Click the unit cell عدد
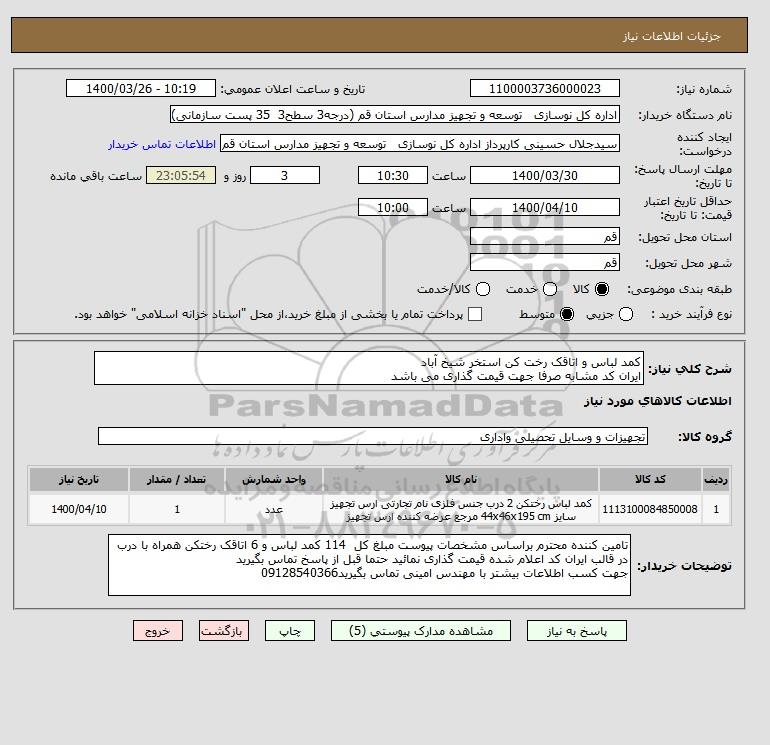Viewport: 770px width, 745px height. (274, 509)
